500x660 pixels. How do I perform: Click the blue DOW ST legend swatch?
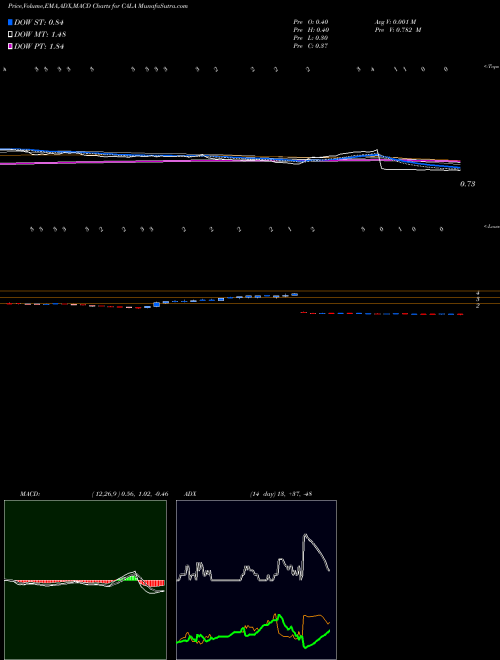[x=10, y=22]
